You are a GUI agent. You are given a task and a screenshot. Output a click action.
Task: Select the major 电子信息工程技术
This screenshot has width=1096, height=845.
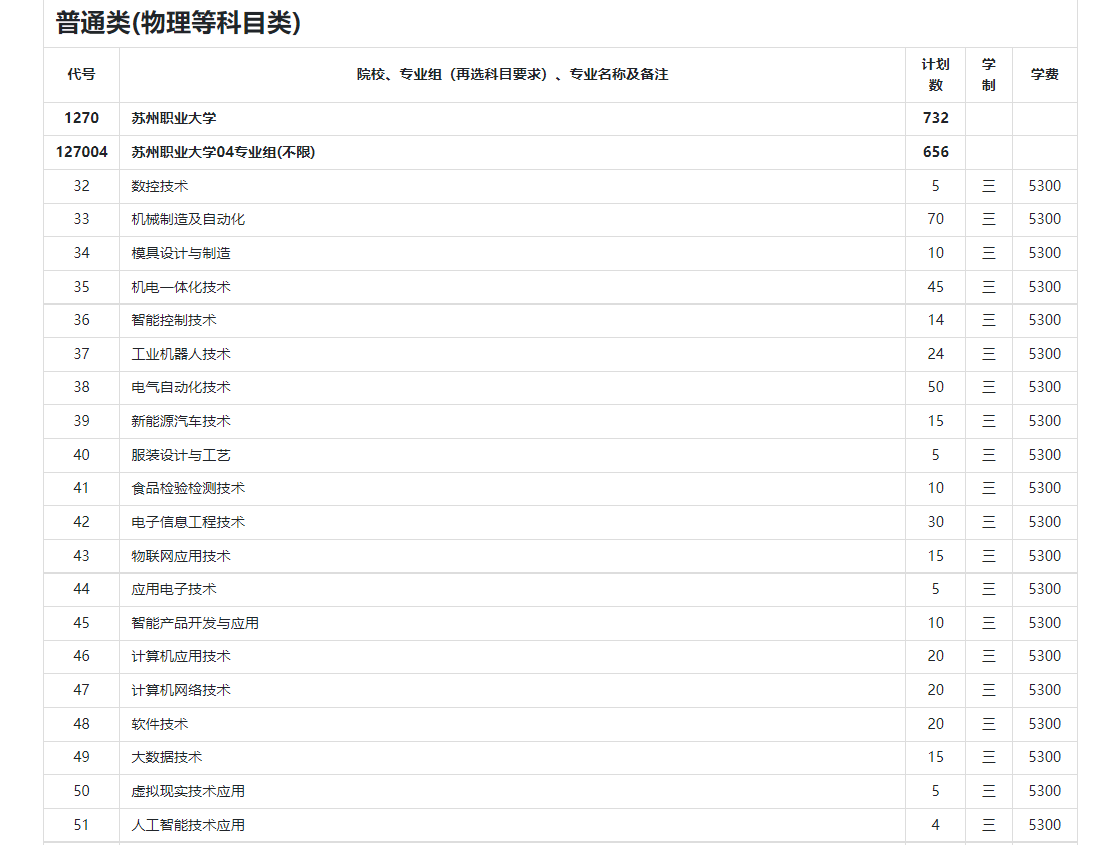coord(188,522)
